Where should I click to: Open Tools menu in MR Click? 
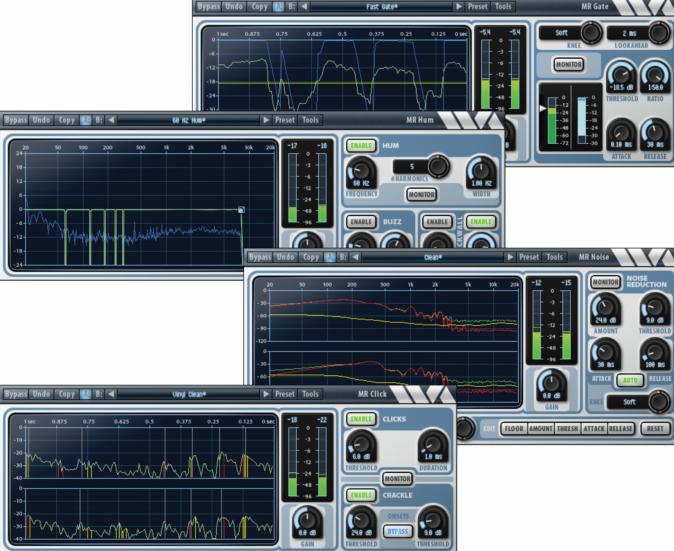(x=310, y=394)
